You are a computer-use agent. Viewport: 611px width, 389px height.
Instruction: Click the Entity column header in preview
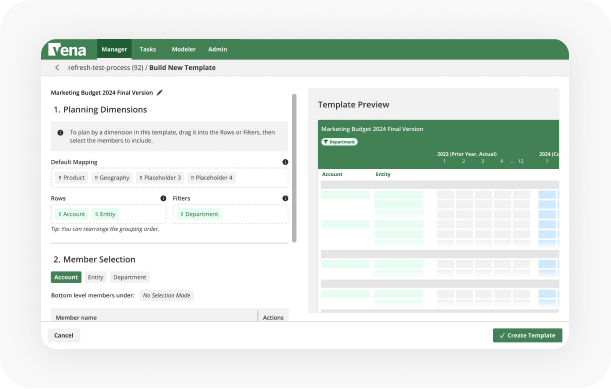click(x=383, y=174)
